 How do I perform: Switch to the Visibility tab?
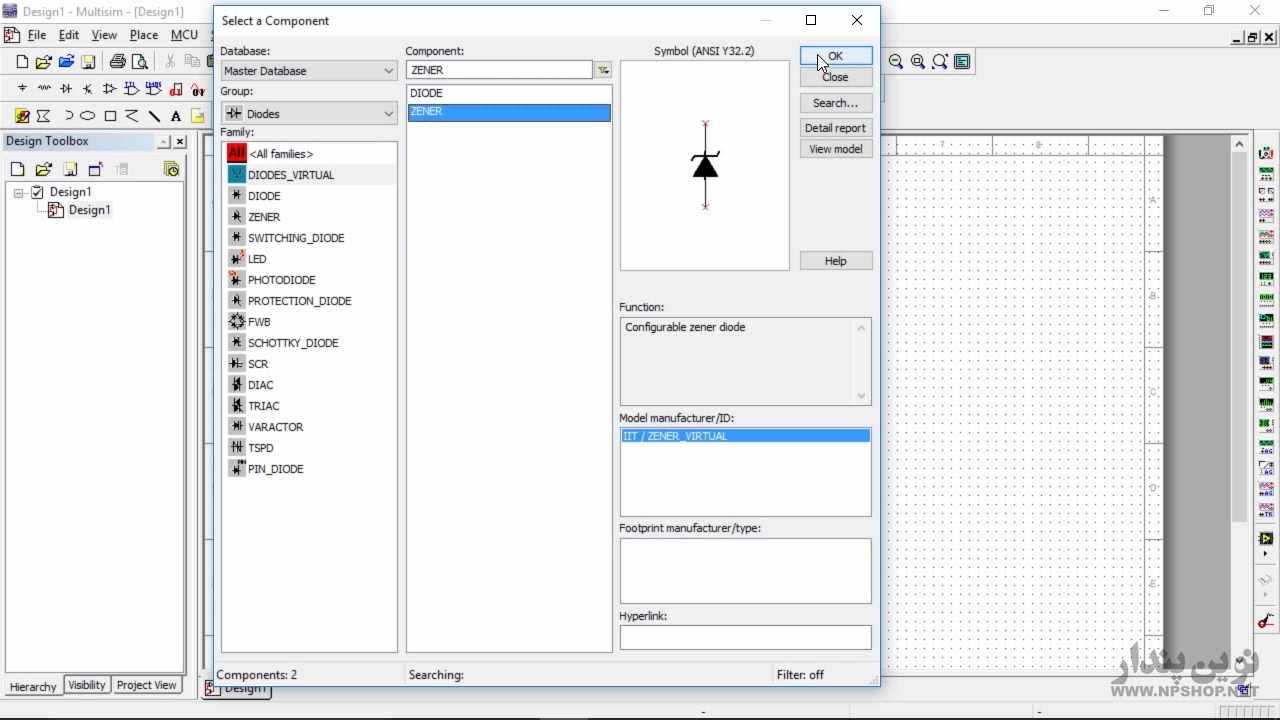coord(87,685)
